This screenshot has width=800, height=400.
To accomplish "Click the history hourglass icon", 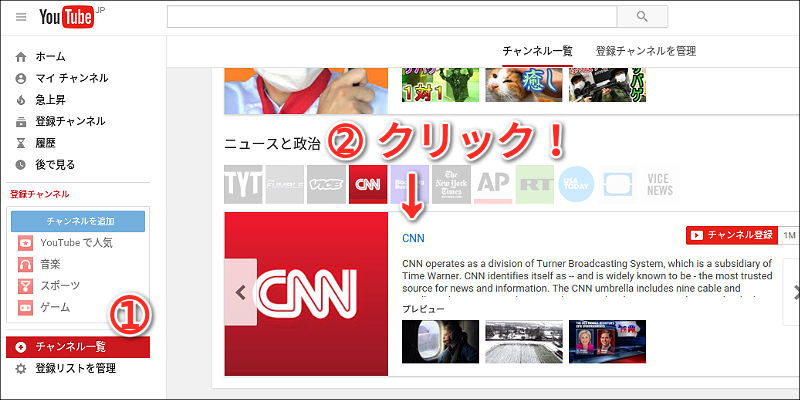I will tap(20, 143).
